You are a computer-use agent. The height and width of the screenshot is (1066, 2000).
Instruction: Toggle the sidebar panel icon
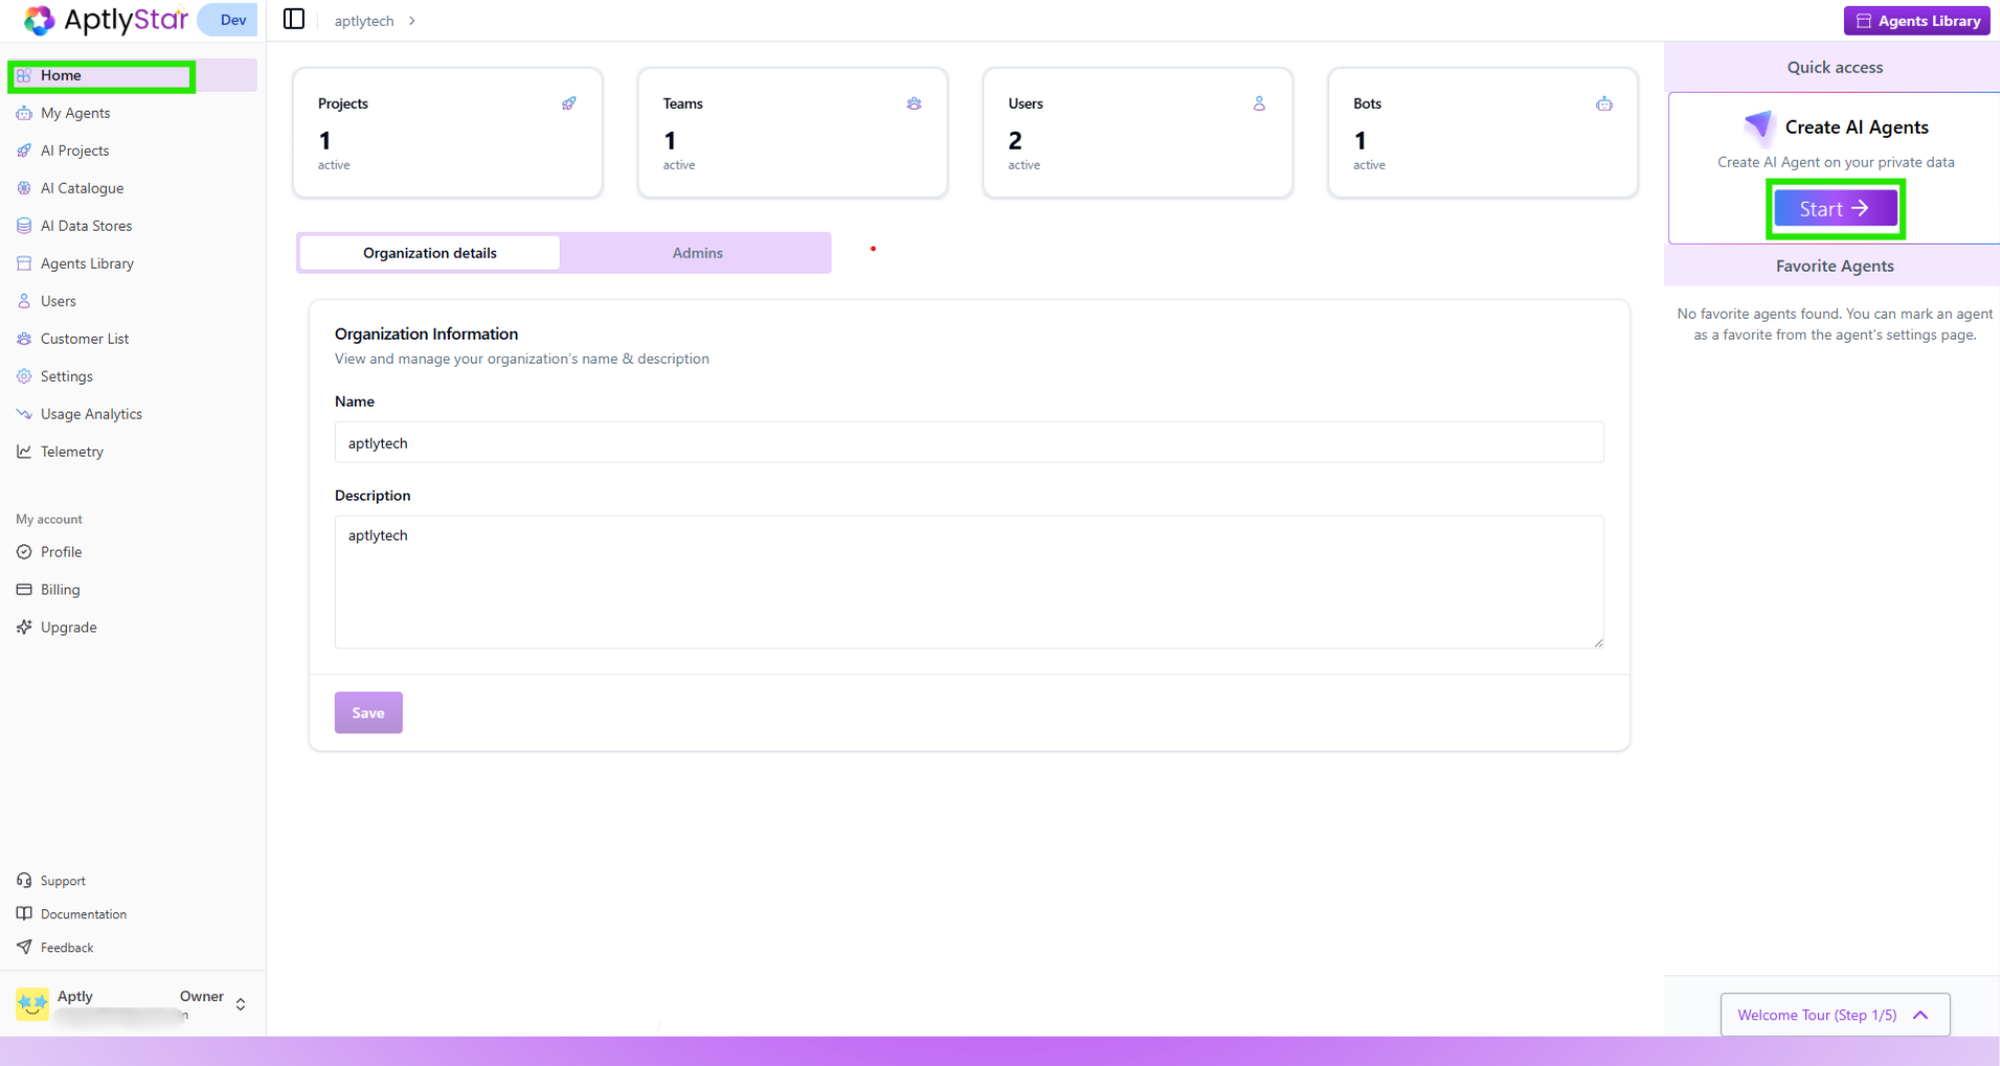[x=293, y=19]
